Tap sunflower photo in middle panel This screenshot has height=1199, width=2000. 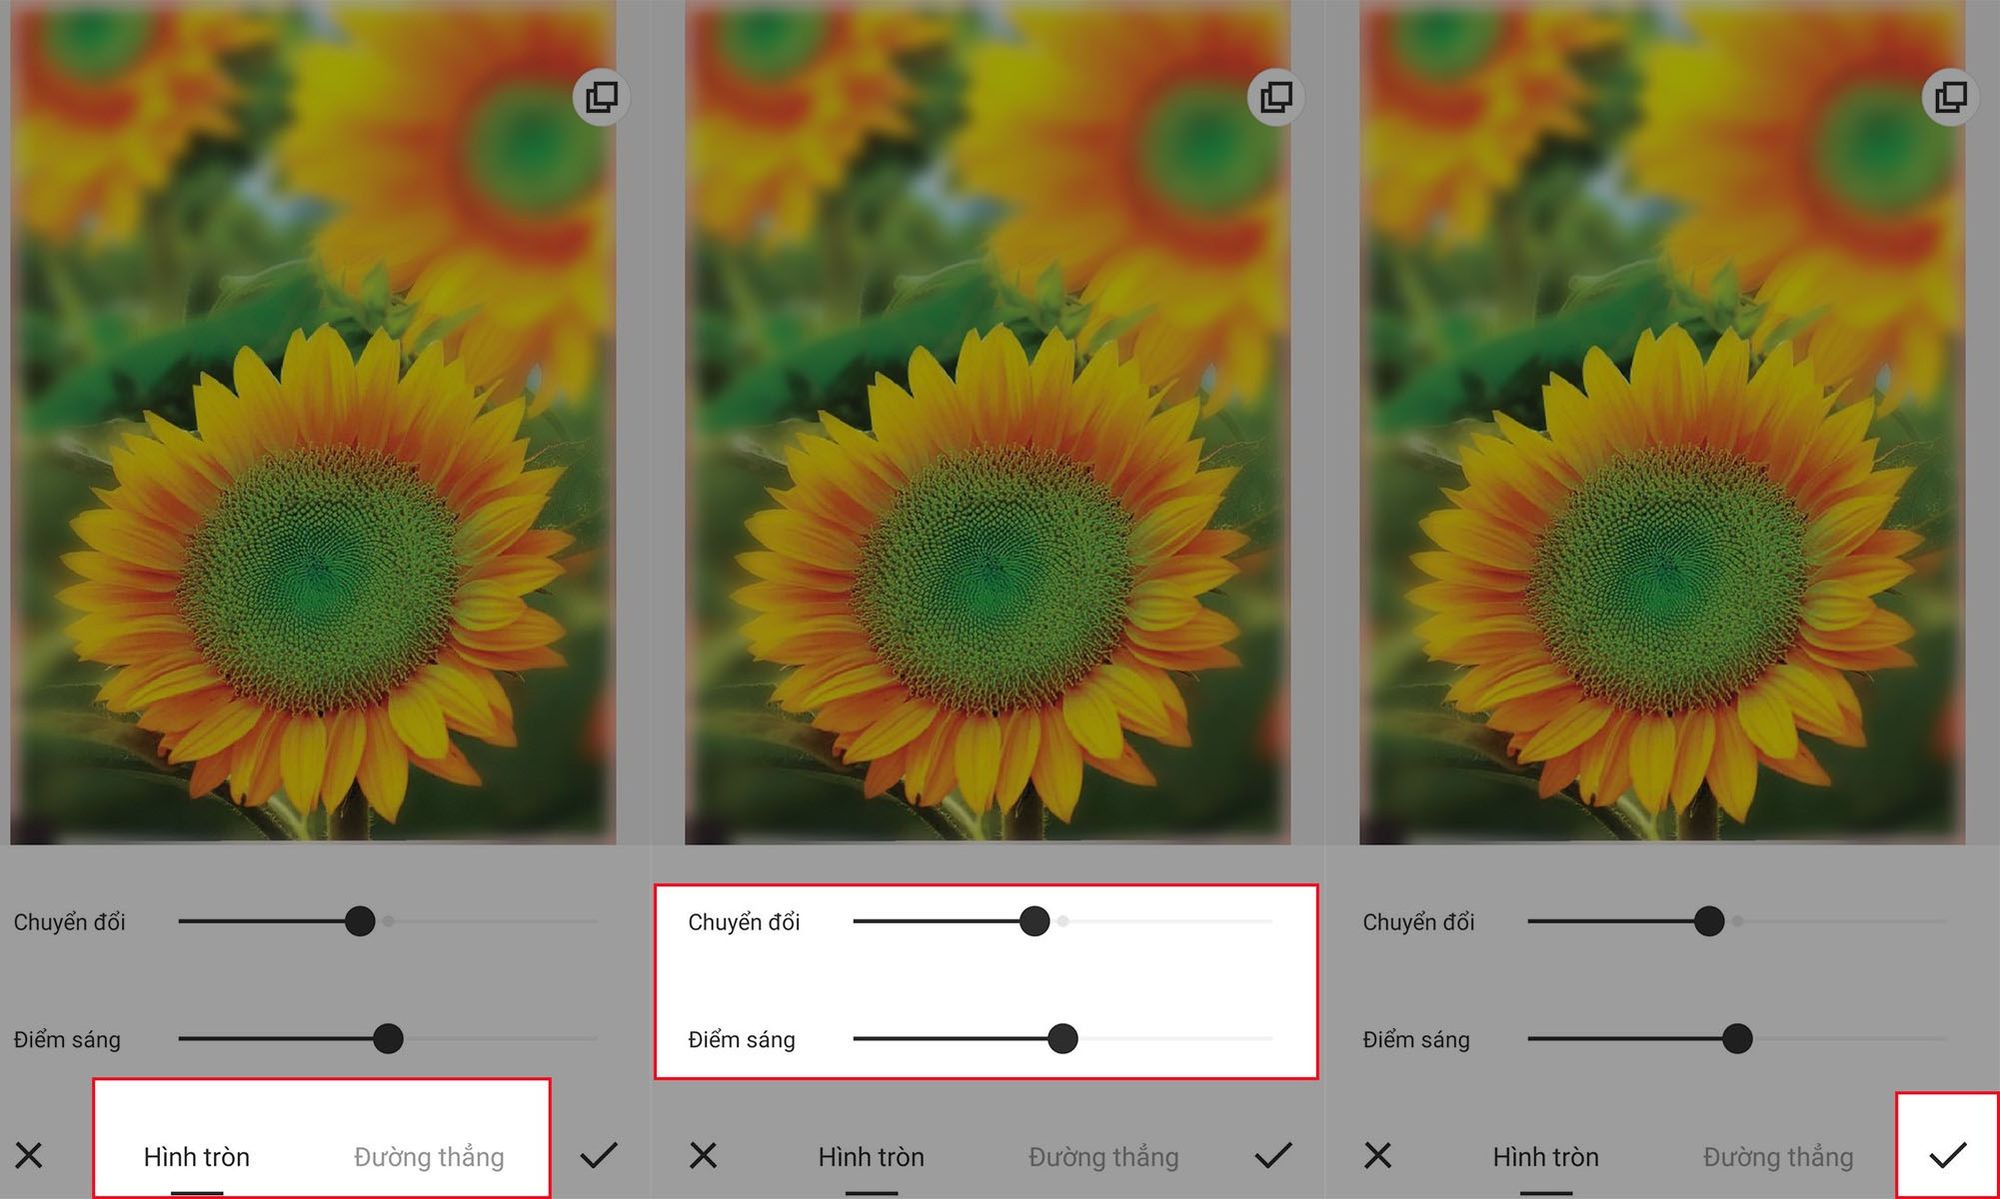pos(987,422)
